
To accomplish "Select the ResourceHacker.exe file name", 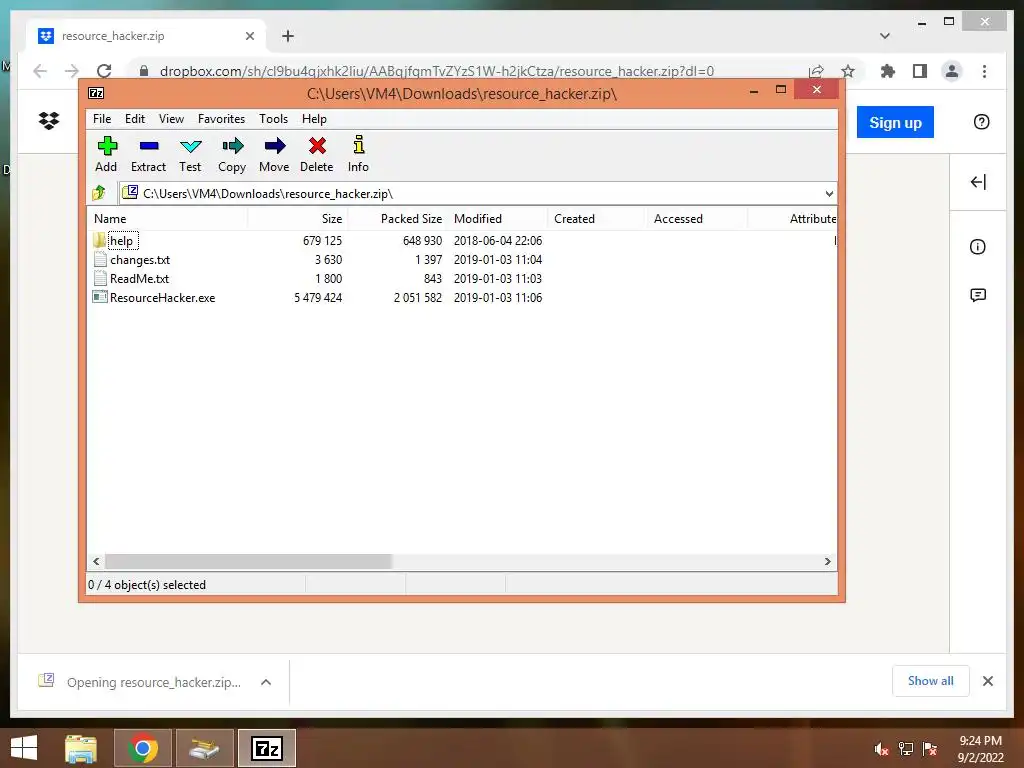I will [x=163, y=297].
